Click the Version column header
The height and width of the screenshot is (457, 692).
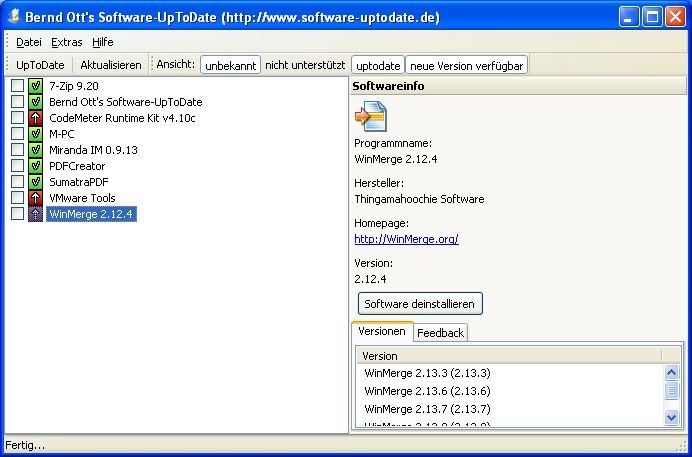point(509,356)
